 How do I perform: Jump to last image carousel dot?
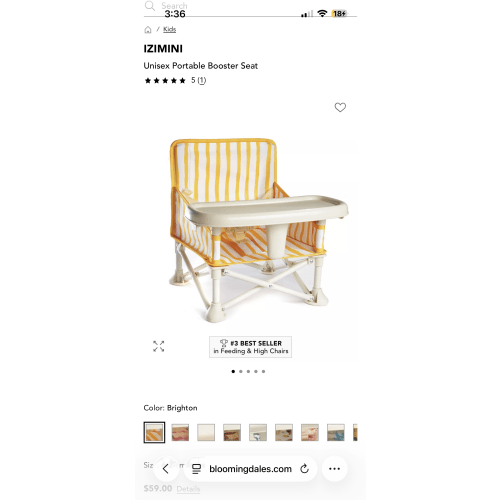pyautogui.click(x=263, y=371)
